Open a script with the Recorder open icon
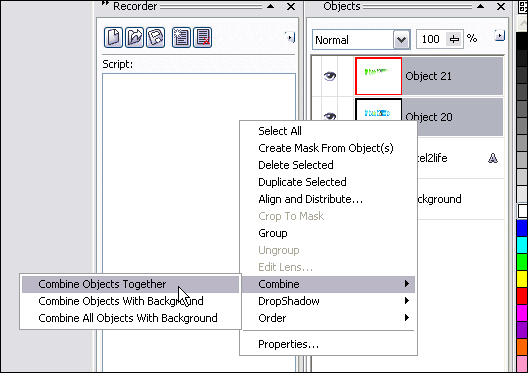Screen dimensions: 528x373 coord(134,37)
